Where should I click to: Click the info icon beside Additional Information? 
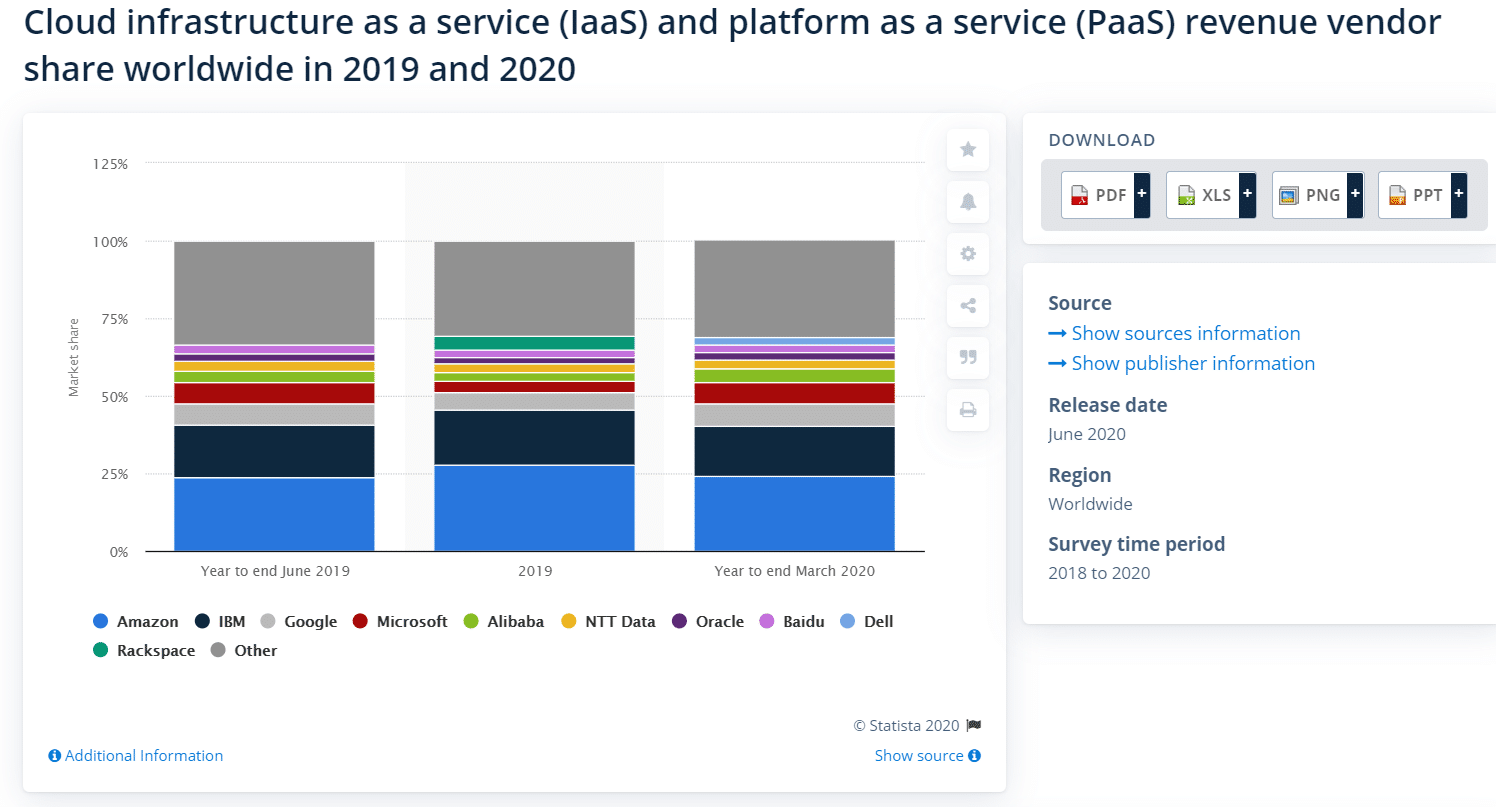tap(55, 755)
